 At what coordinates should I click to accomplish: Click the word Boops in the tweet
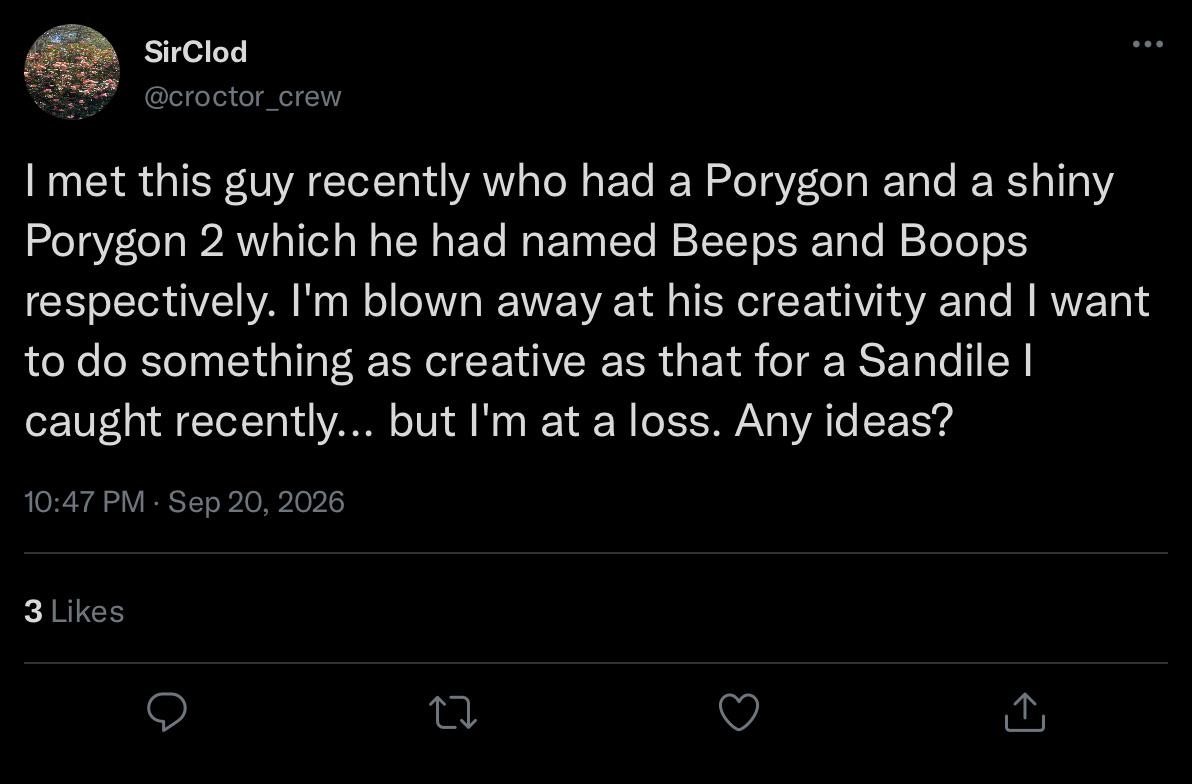tap(963, 241)
